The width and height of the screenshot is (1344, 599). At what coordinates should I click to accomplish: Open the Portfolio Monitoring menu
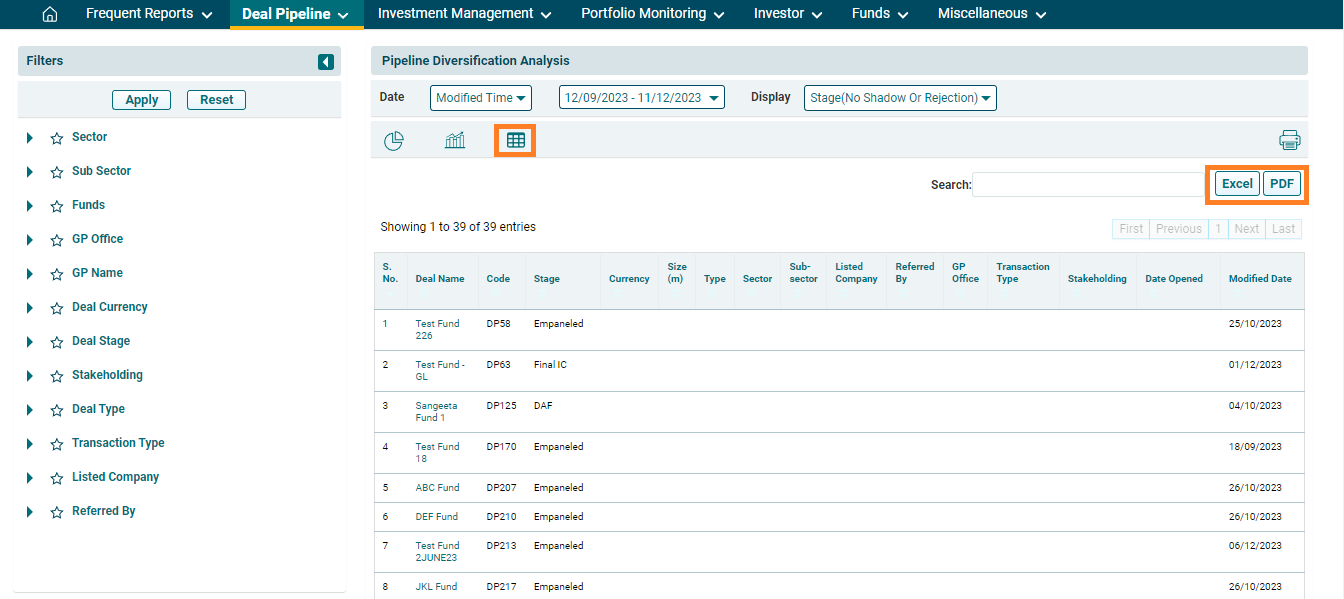click(654, 14)
